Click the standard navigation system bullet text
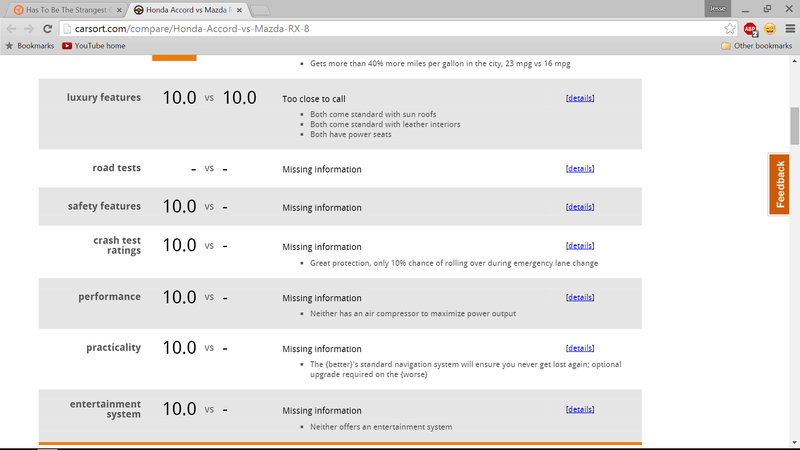The height and width of the screenshot is (450, 800). click(465, 369)
